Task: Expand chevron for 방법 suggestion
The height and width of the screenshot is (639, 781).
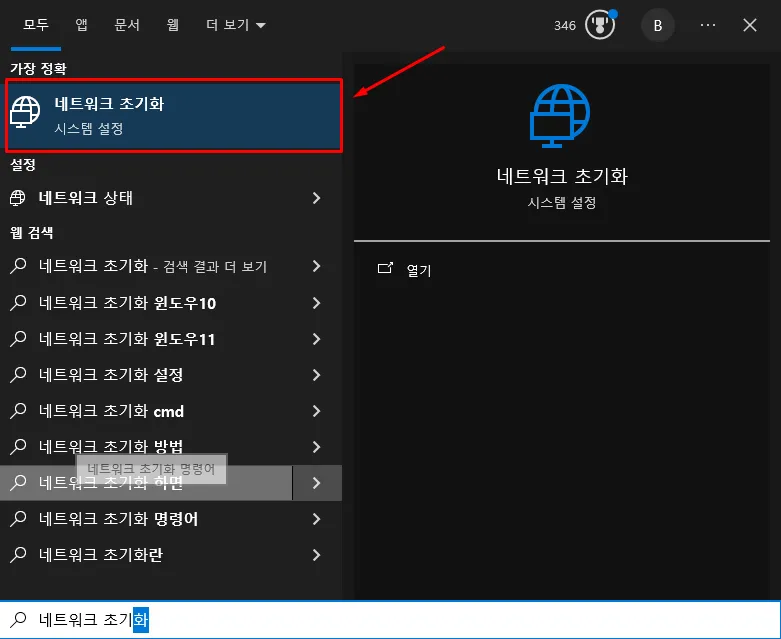Action: point(316,447)
